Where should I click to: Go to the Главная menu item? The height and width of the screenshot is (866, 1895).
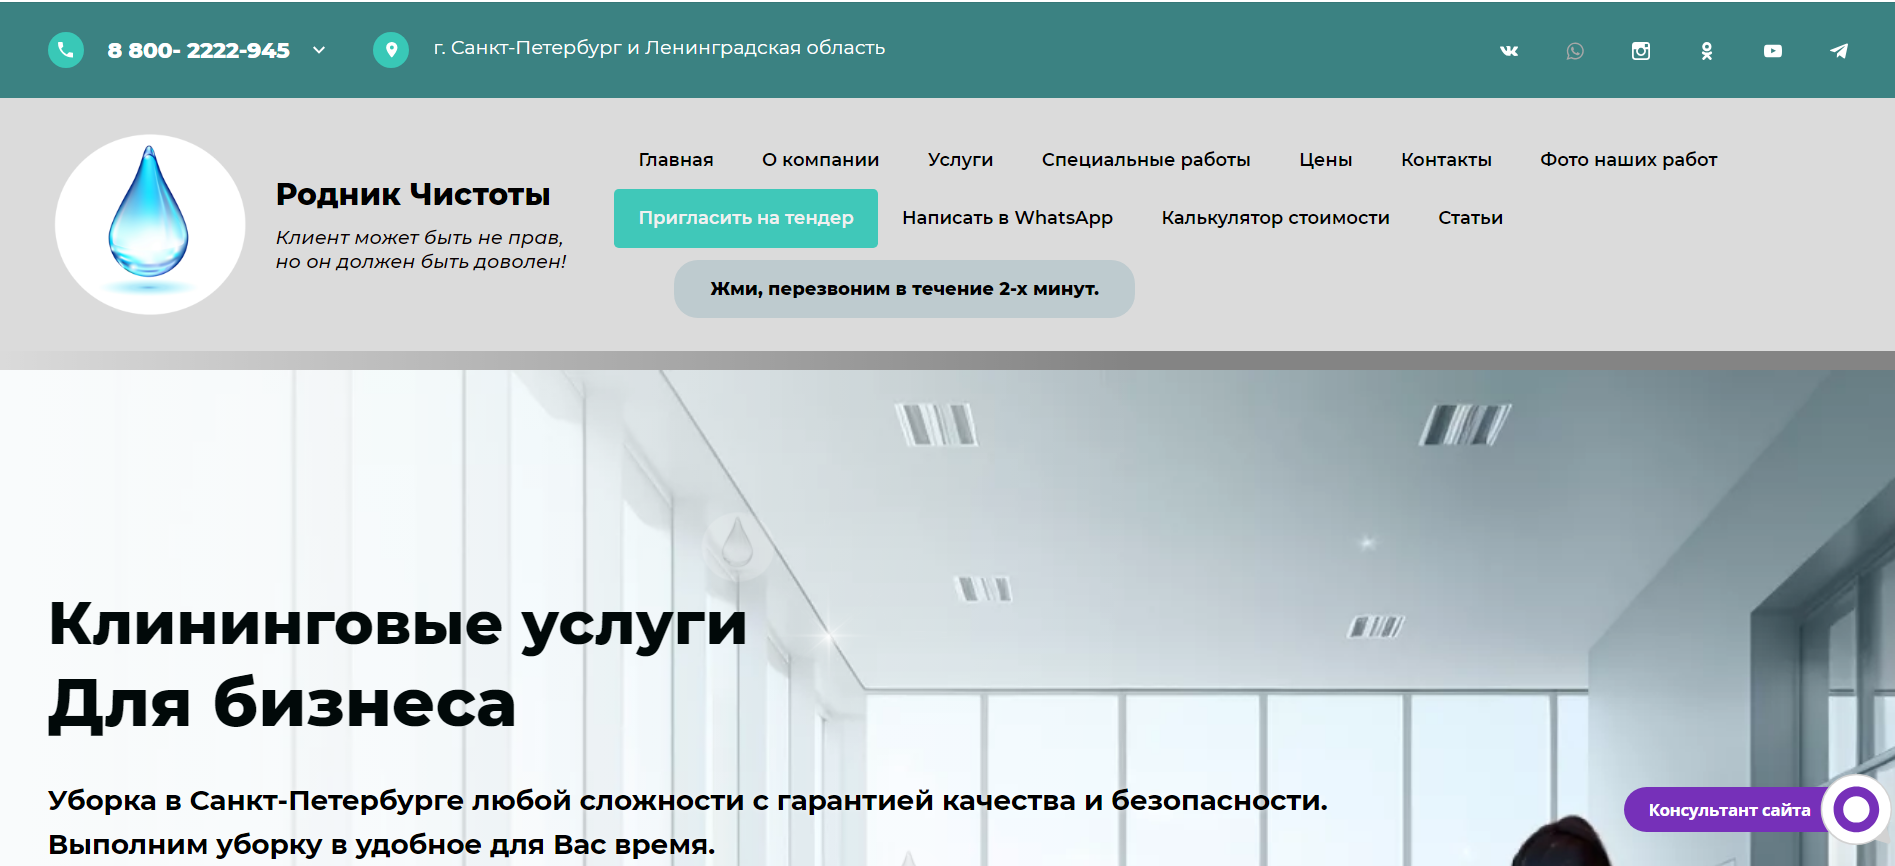click(x=676, y=160)
